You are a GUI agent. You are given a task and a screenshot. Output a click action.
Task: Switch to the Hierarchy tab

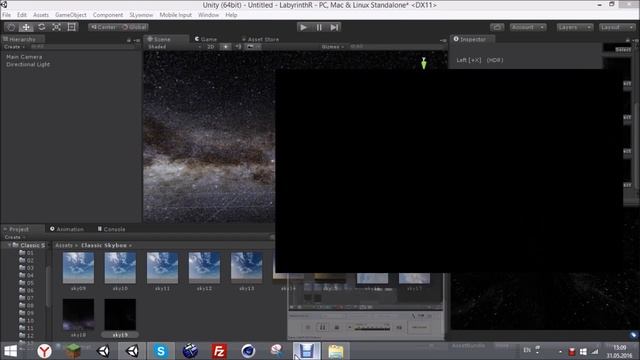pos(22,39)
